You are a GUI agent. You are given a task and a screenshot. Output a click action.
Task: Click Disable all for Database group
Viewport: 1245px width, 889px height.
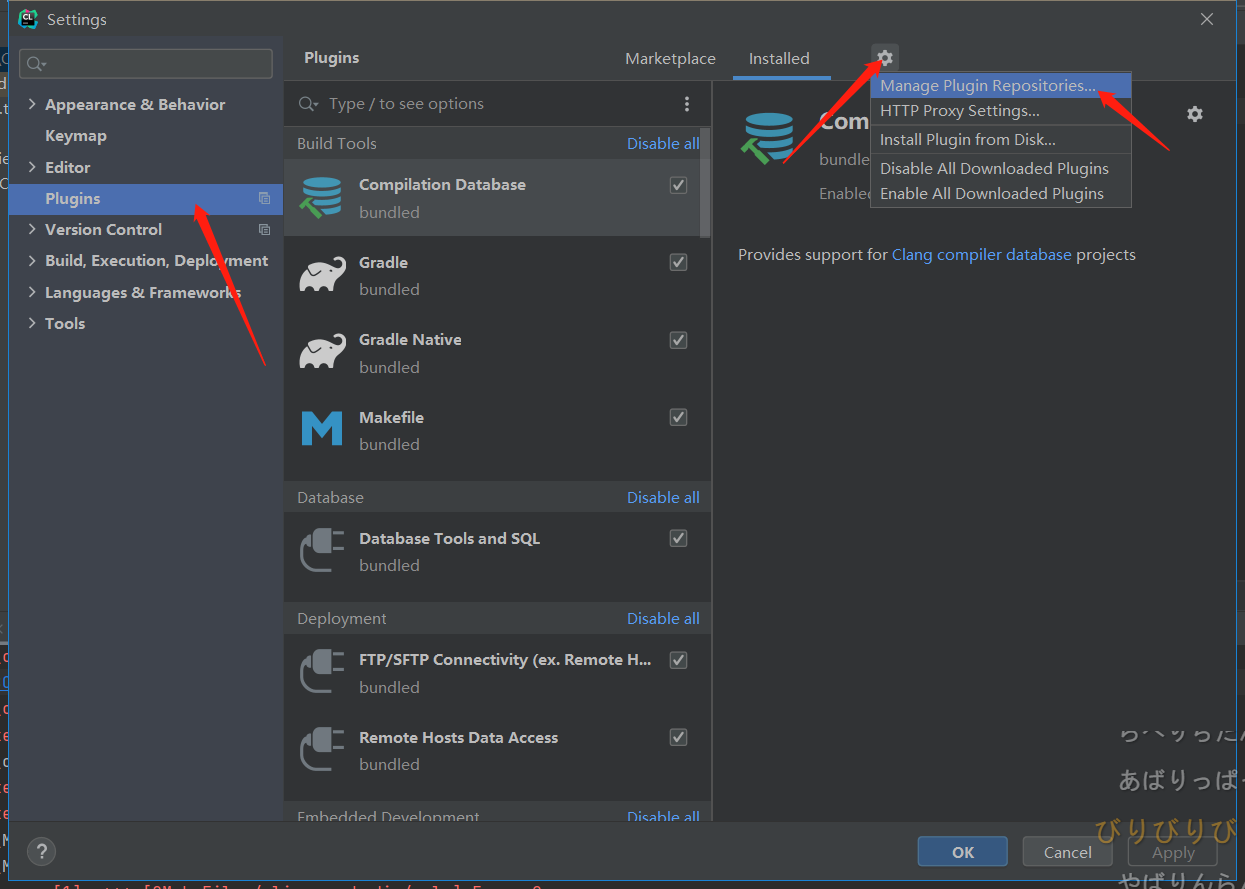(x=663, y=498)
